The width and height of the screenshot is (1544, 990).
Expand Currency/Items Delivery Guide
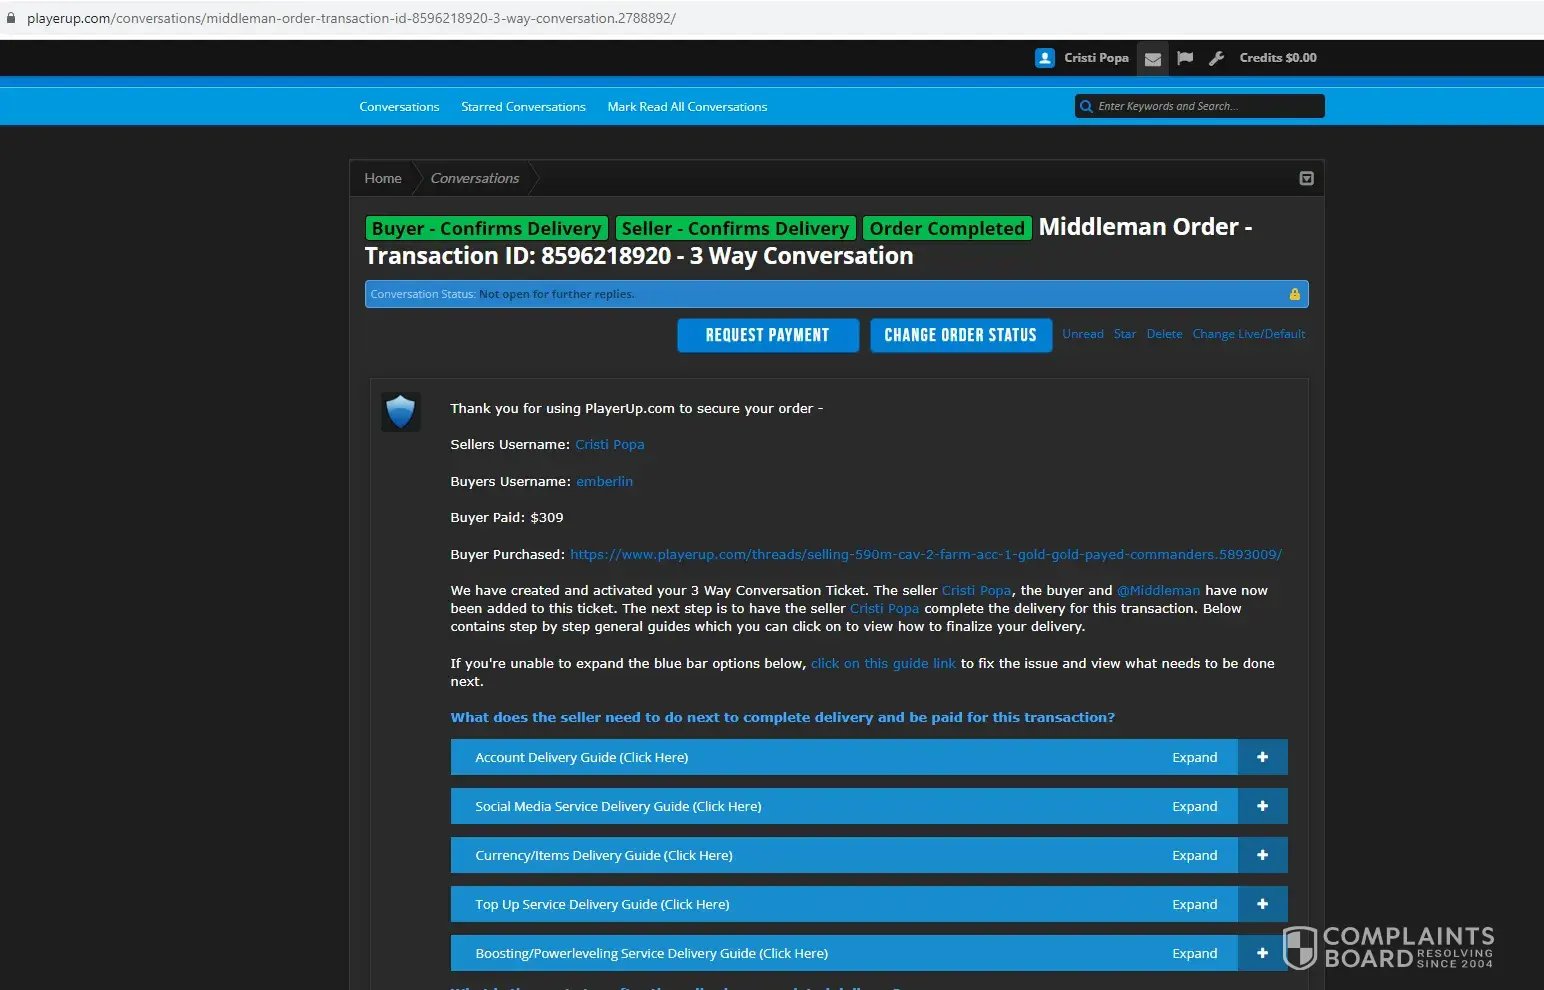tap(869, 855)
